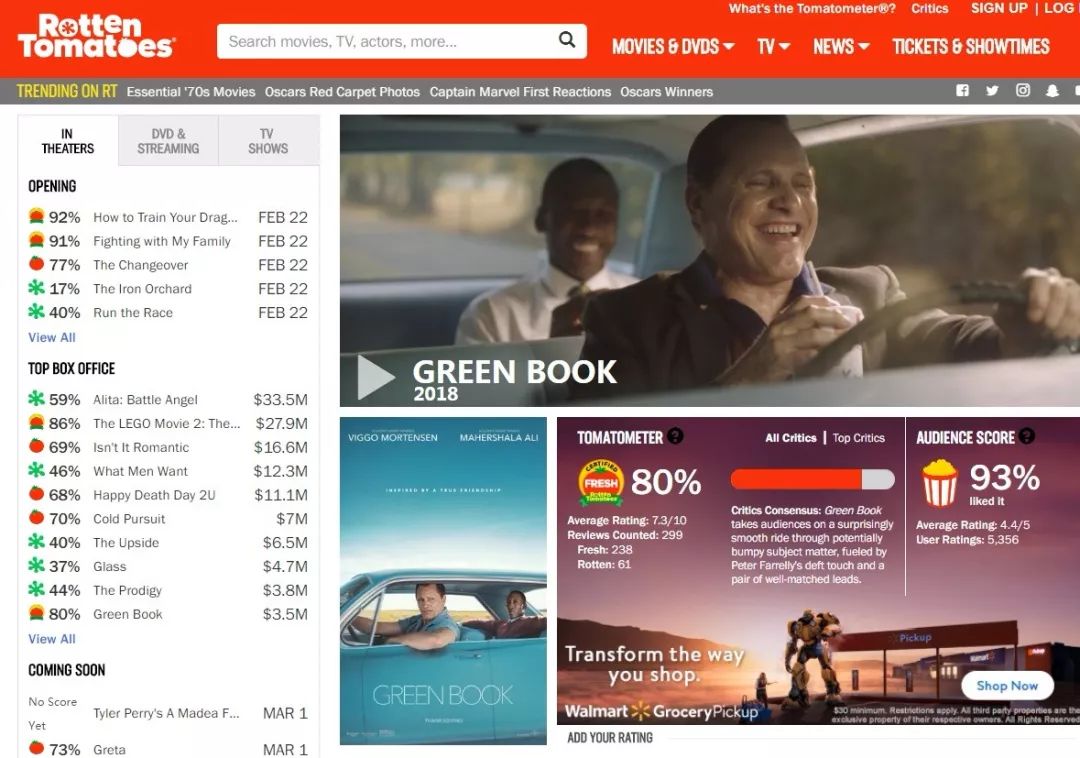Open the Instagram social icon

(x=1023, y=90)
